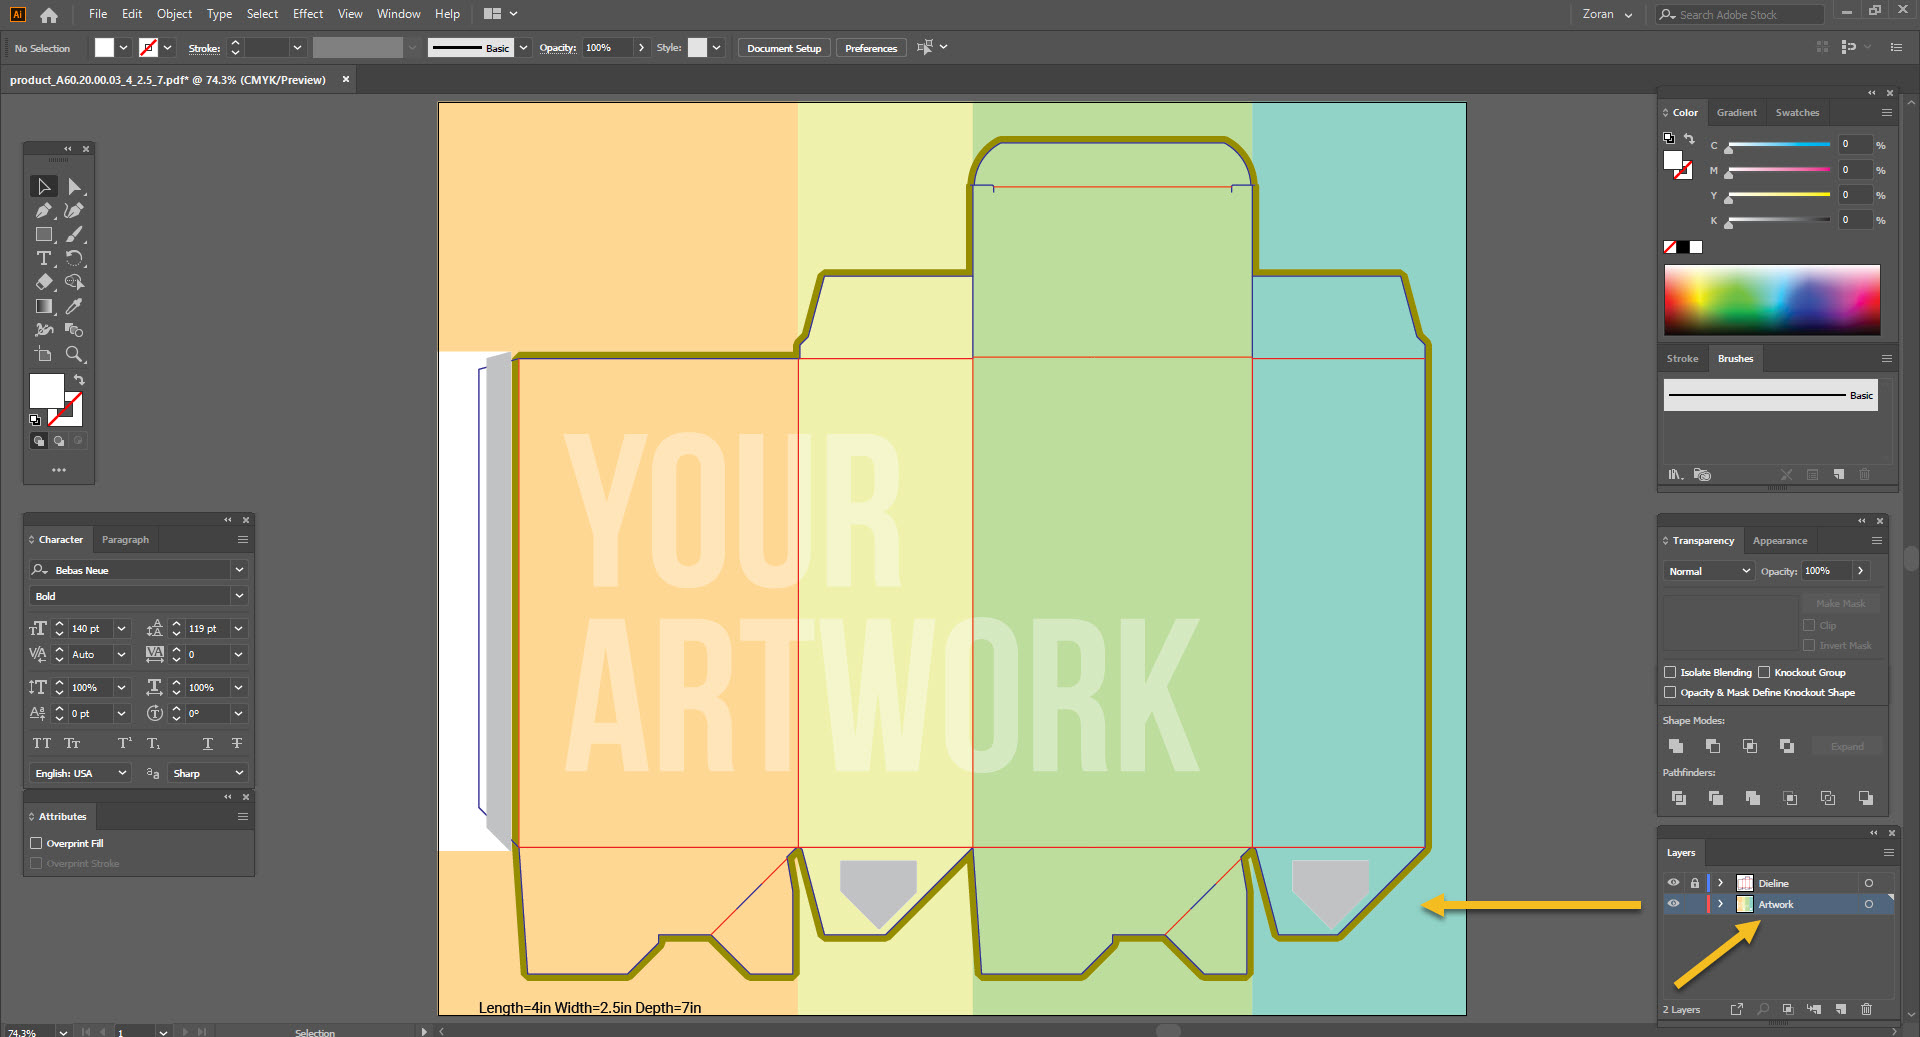The width and height of the screenshot is (1920, 1037).
Task: Delete selection with Layers trash icon
Action: (x=1866, y=1009)
